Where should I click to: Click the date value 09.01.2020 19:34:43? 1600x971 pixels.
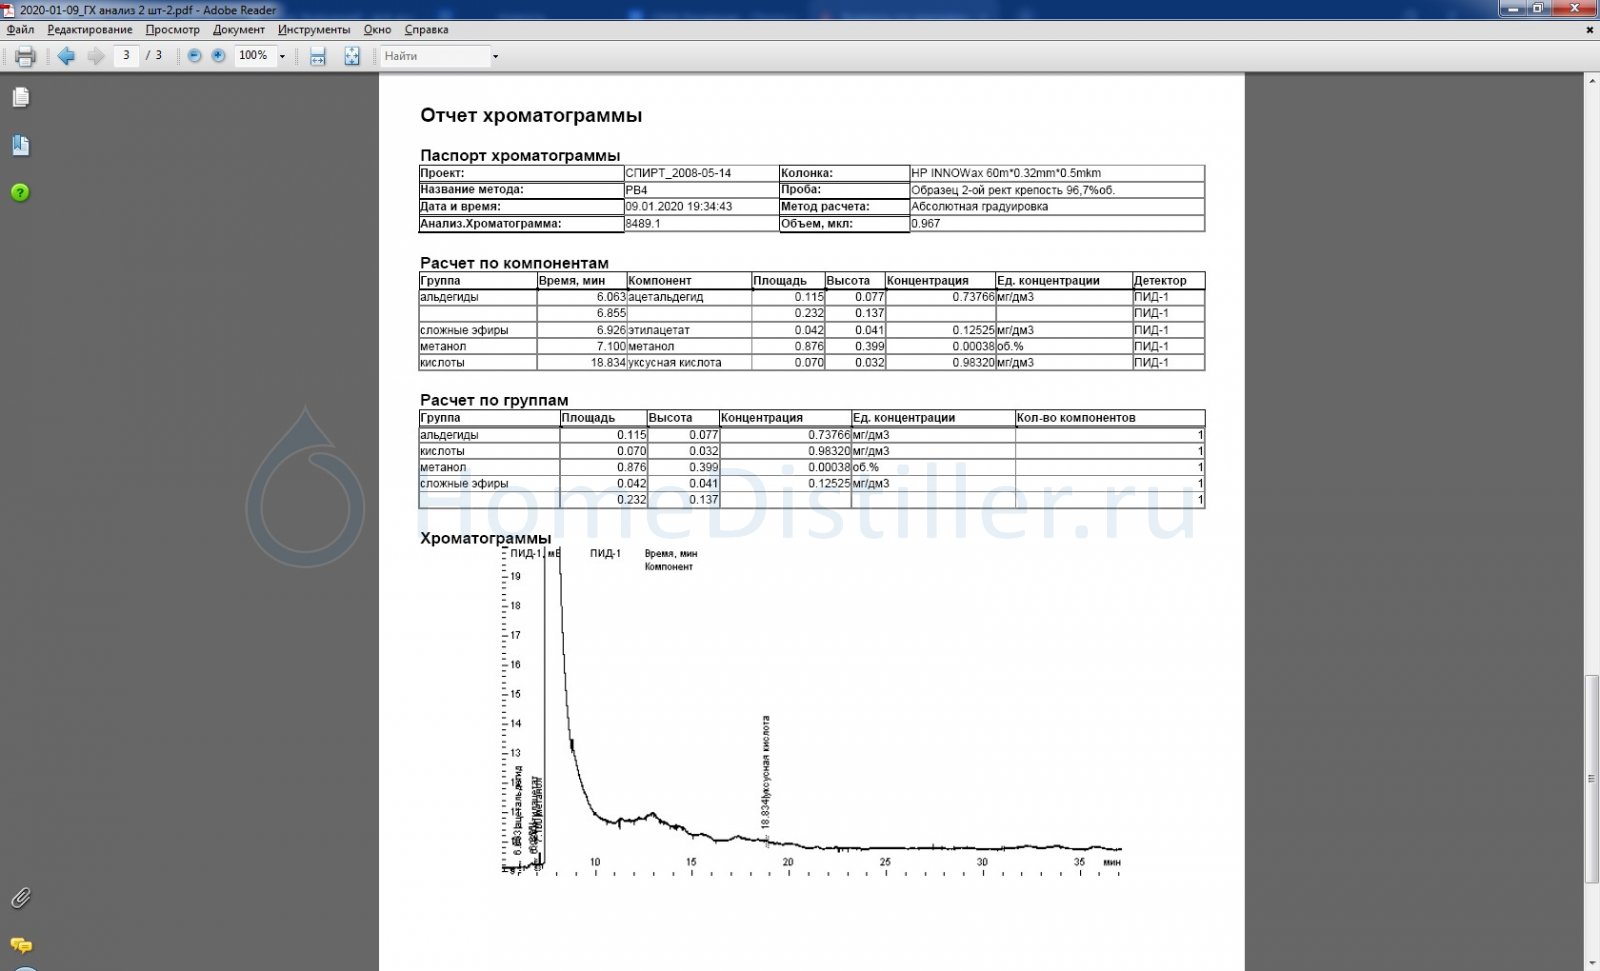[x=679, y=207]
